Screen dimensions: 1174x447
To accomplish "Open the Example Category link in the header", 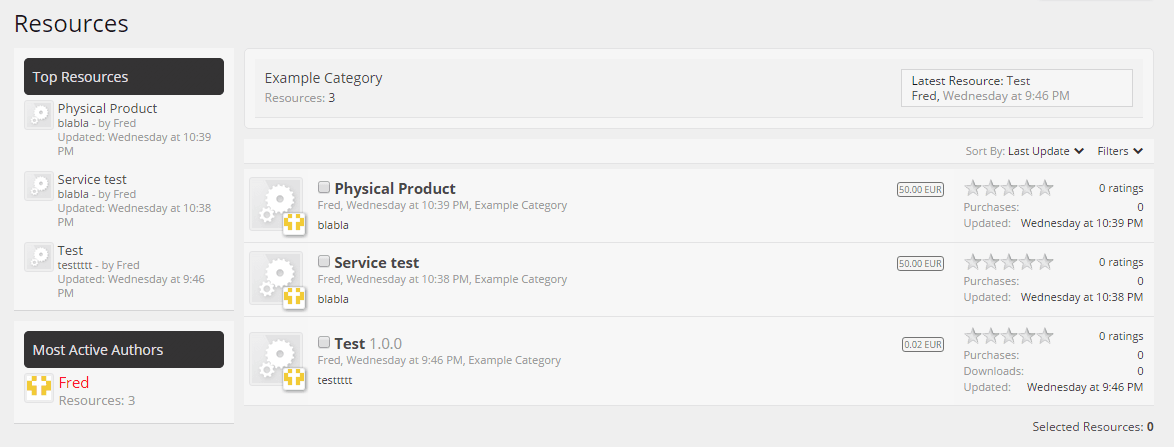I will click(x=323, y=78).
